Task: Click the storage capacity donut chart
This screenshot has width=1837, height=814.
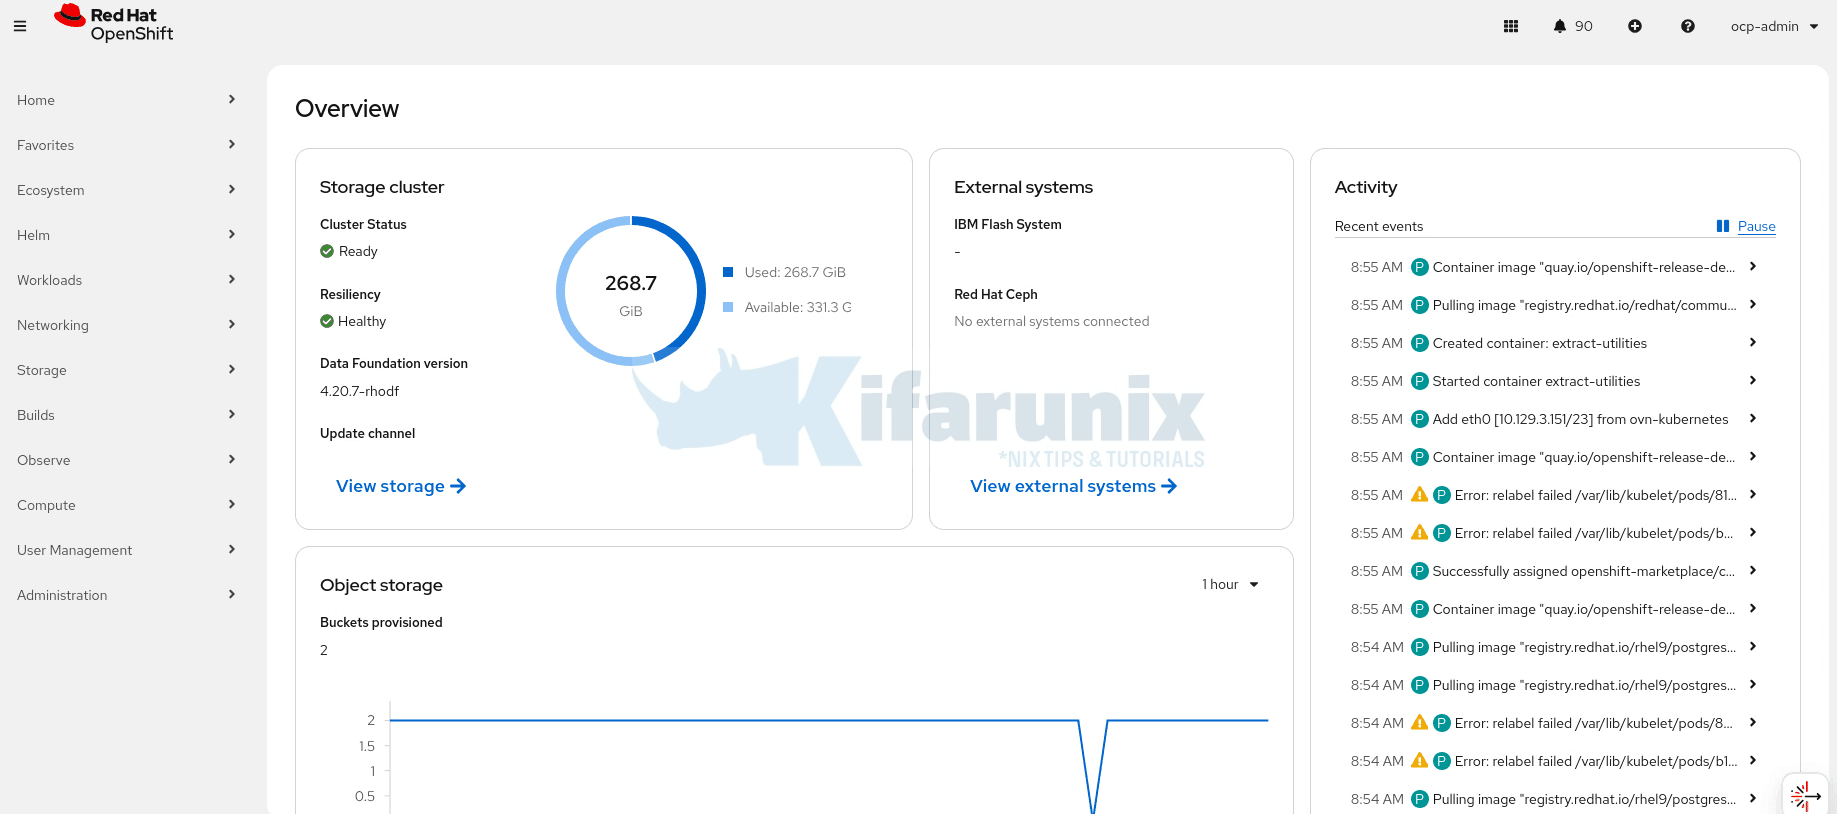Action: coord(631,291)
